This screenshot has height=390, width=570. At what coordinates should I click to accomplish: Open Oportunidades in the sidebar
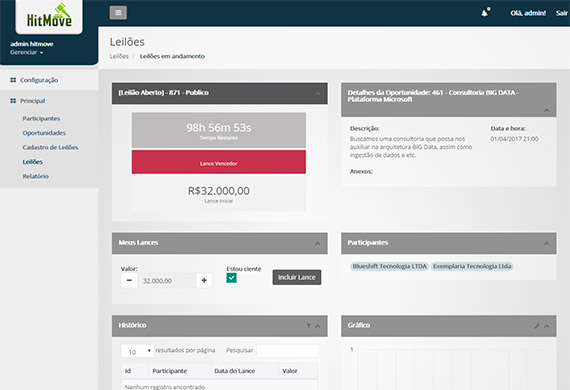44,133
